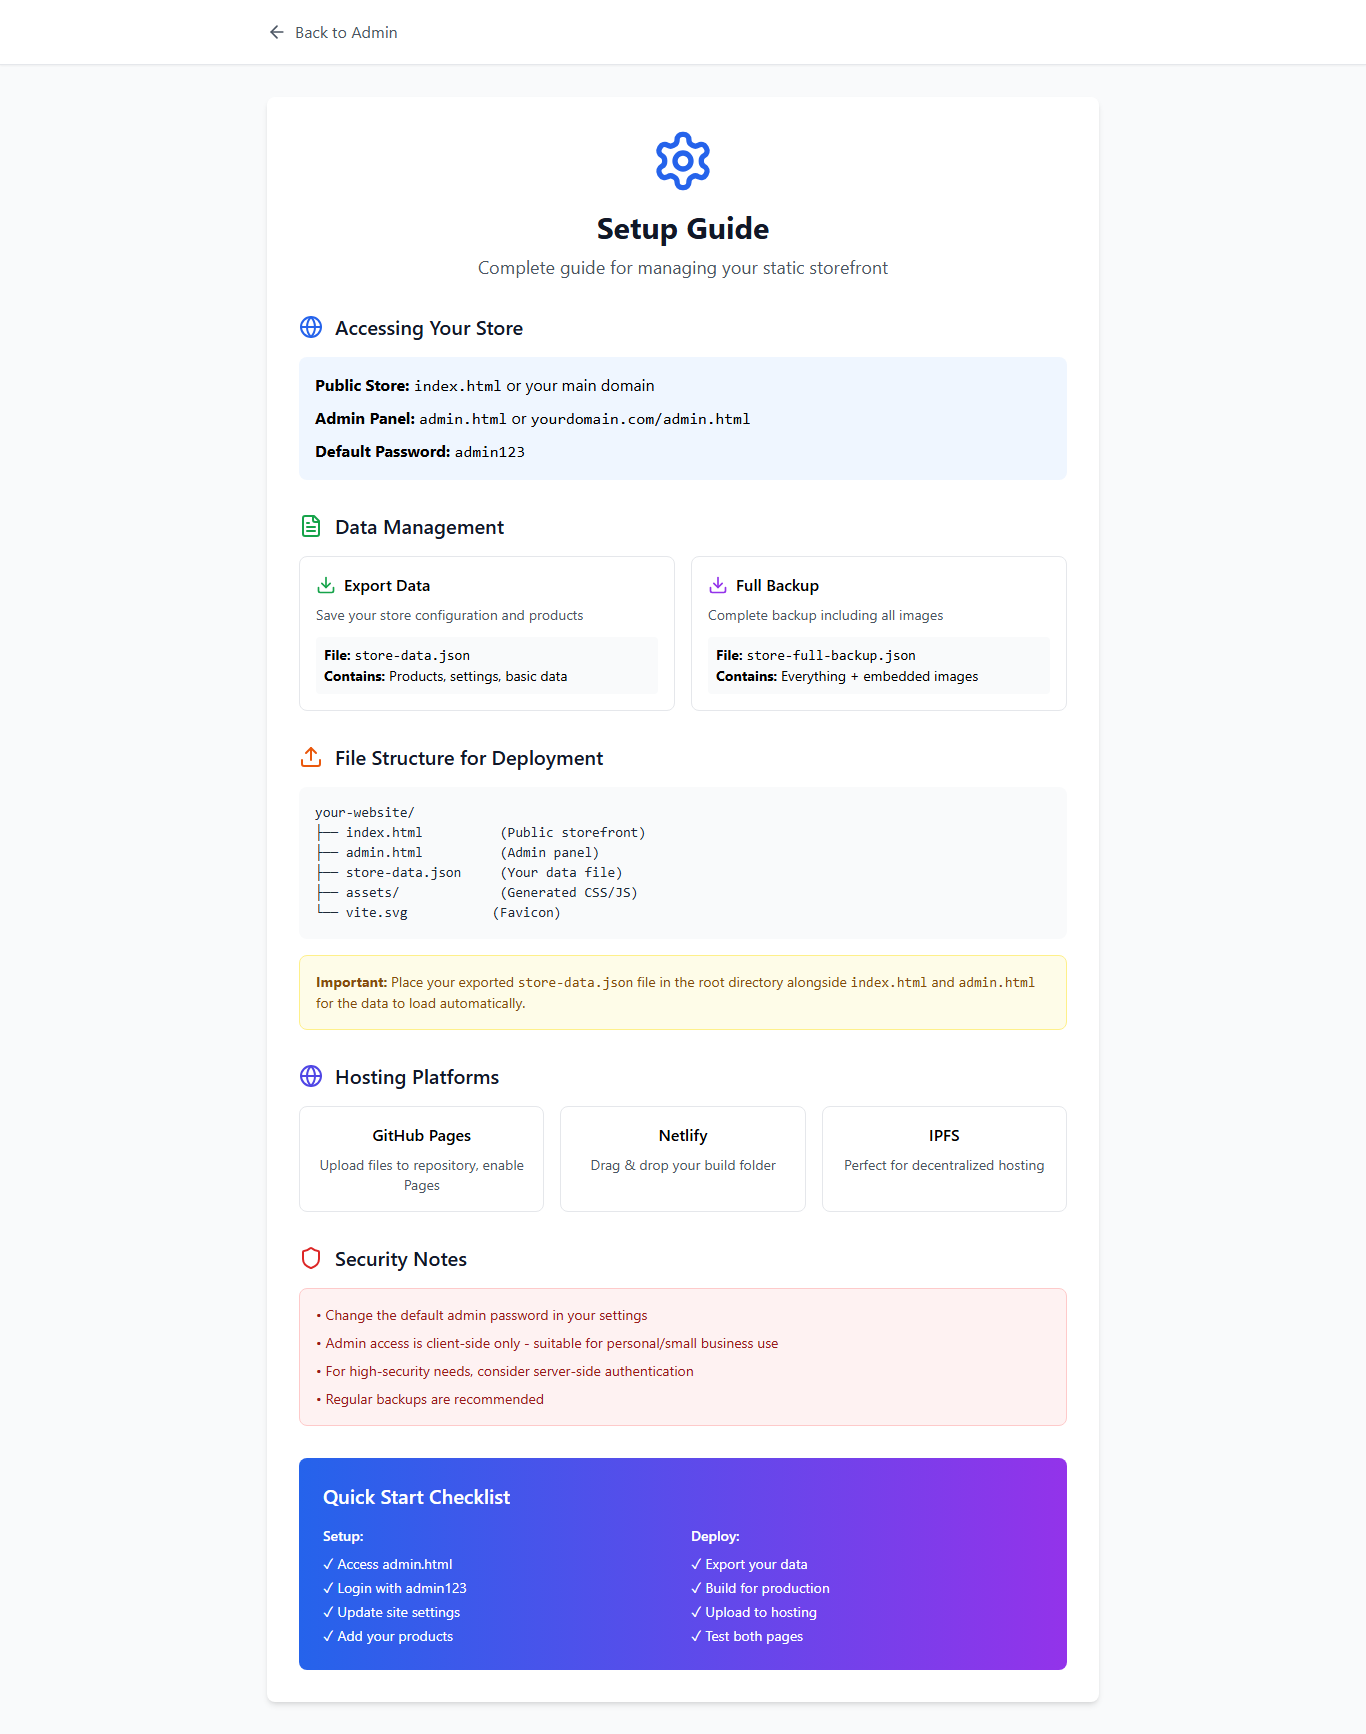Click the Important notice yellow box
This screenshot has height=1734, width=1366.
click(x=683, y=993)
